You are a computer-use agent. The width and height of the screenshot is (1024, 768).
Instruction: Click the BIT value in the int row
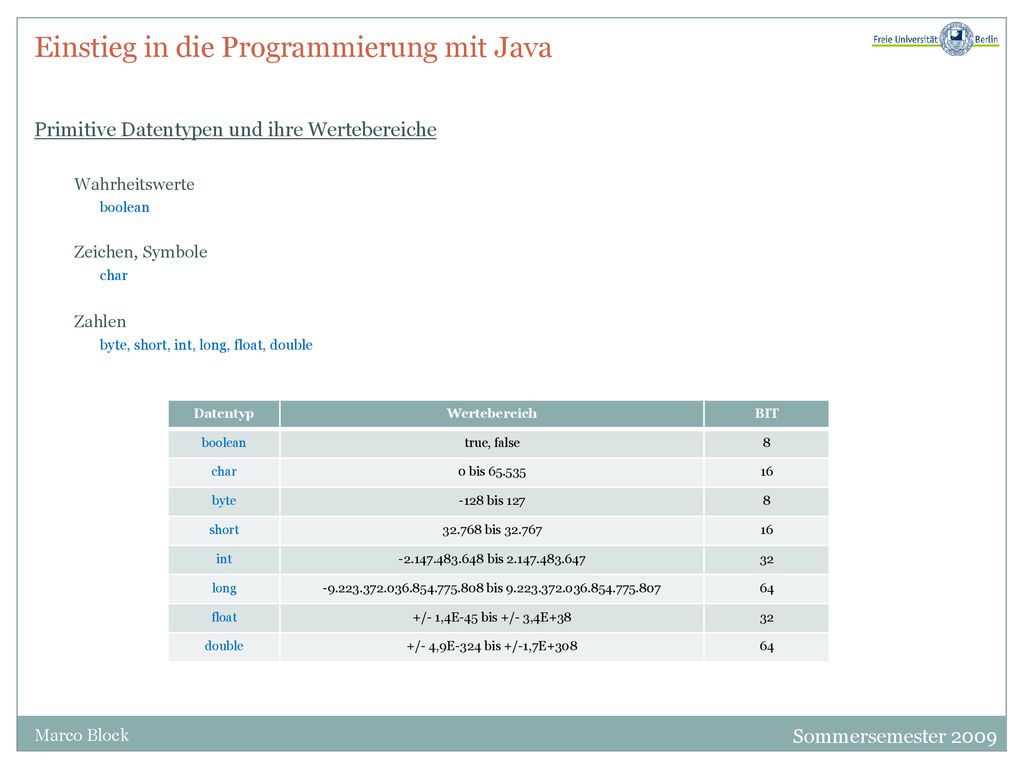[x=767, y=559]
